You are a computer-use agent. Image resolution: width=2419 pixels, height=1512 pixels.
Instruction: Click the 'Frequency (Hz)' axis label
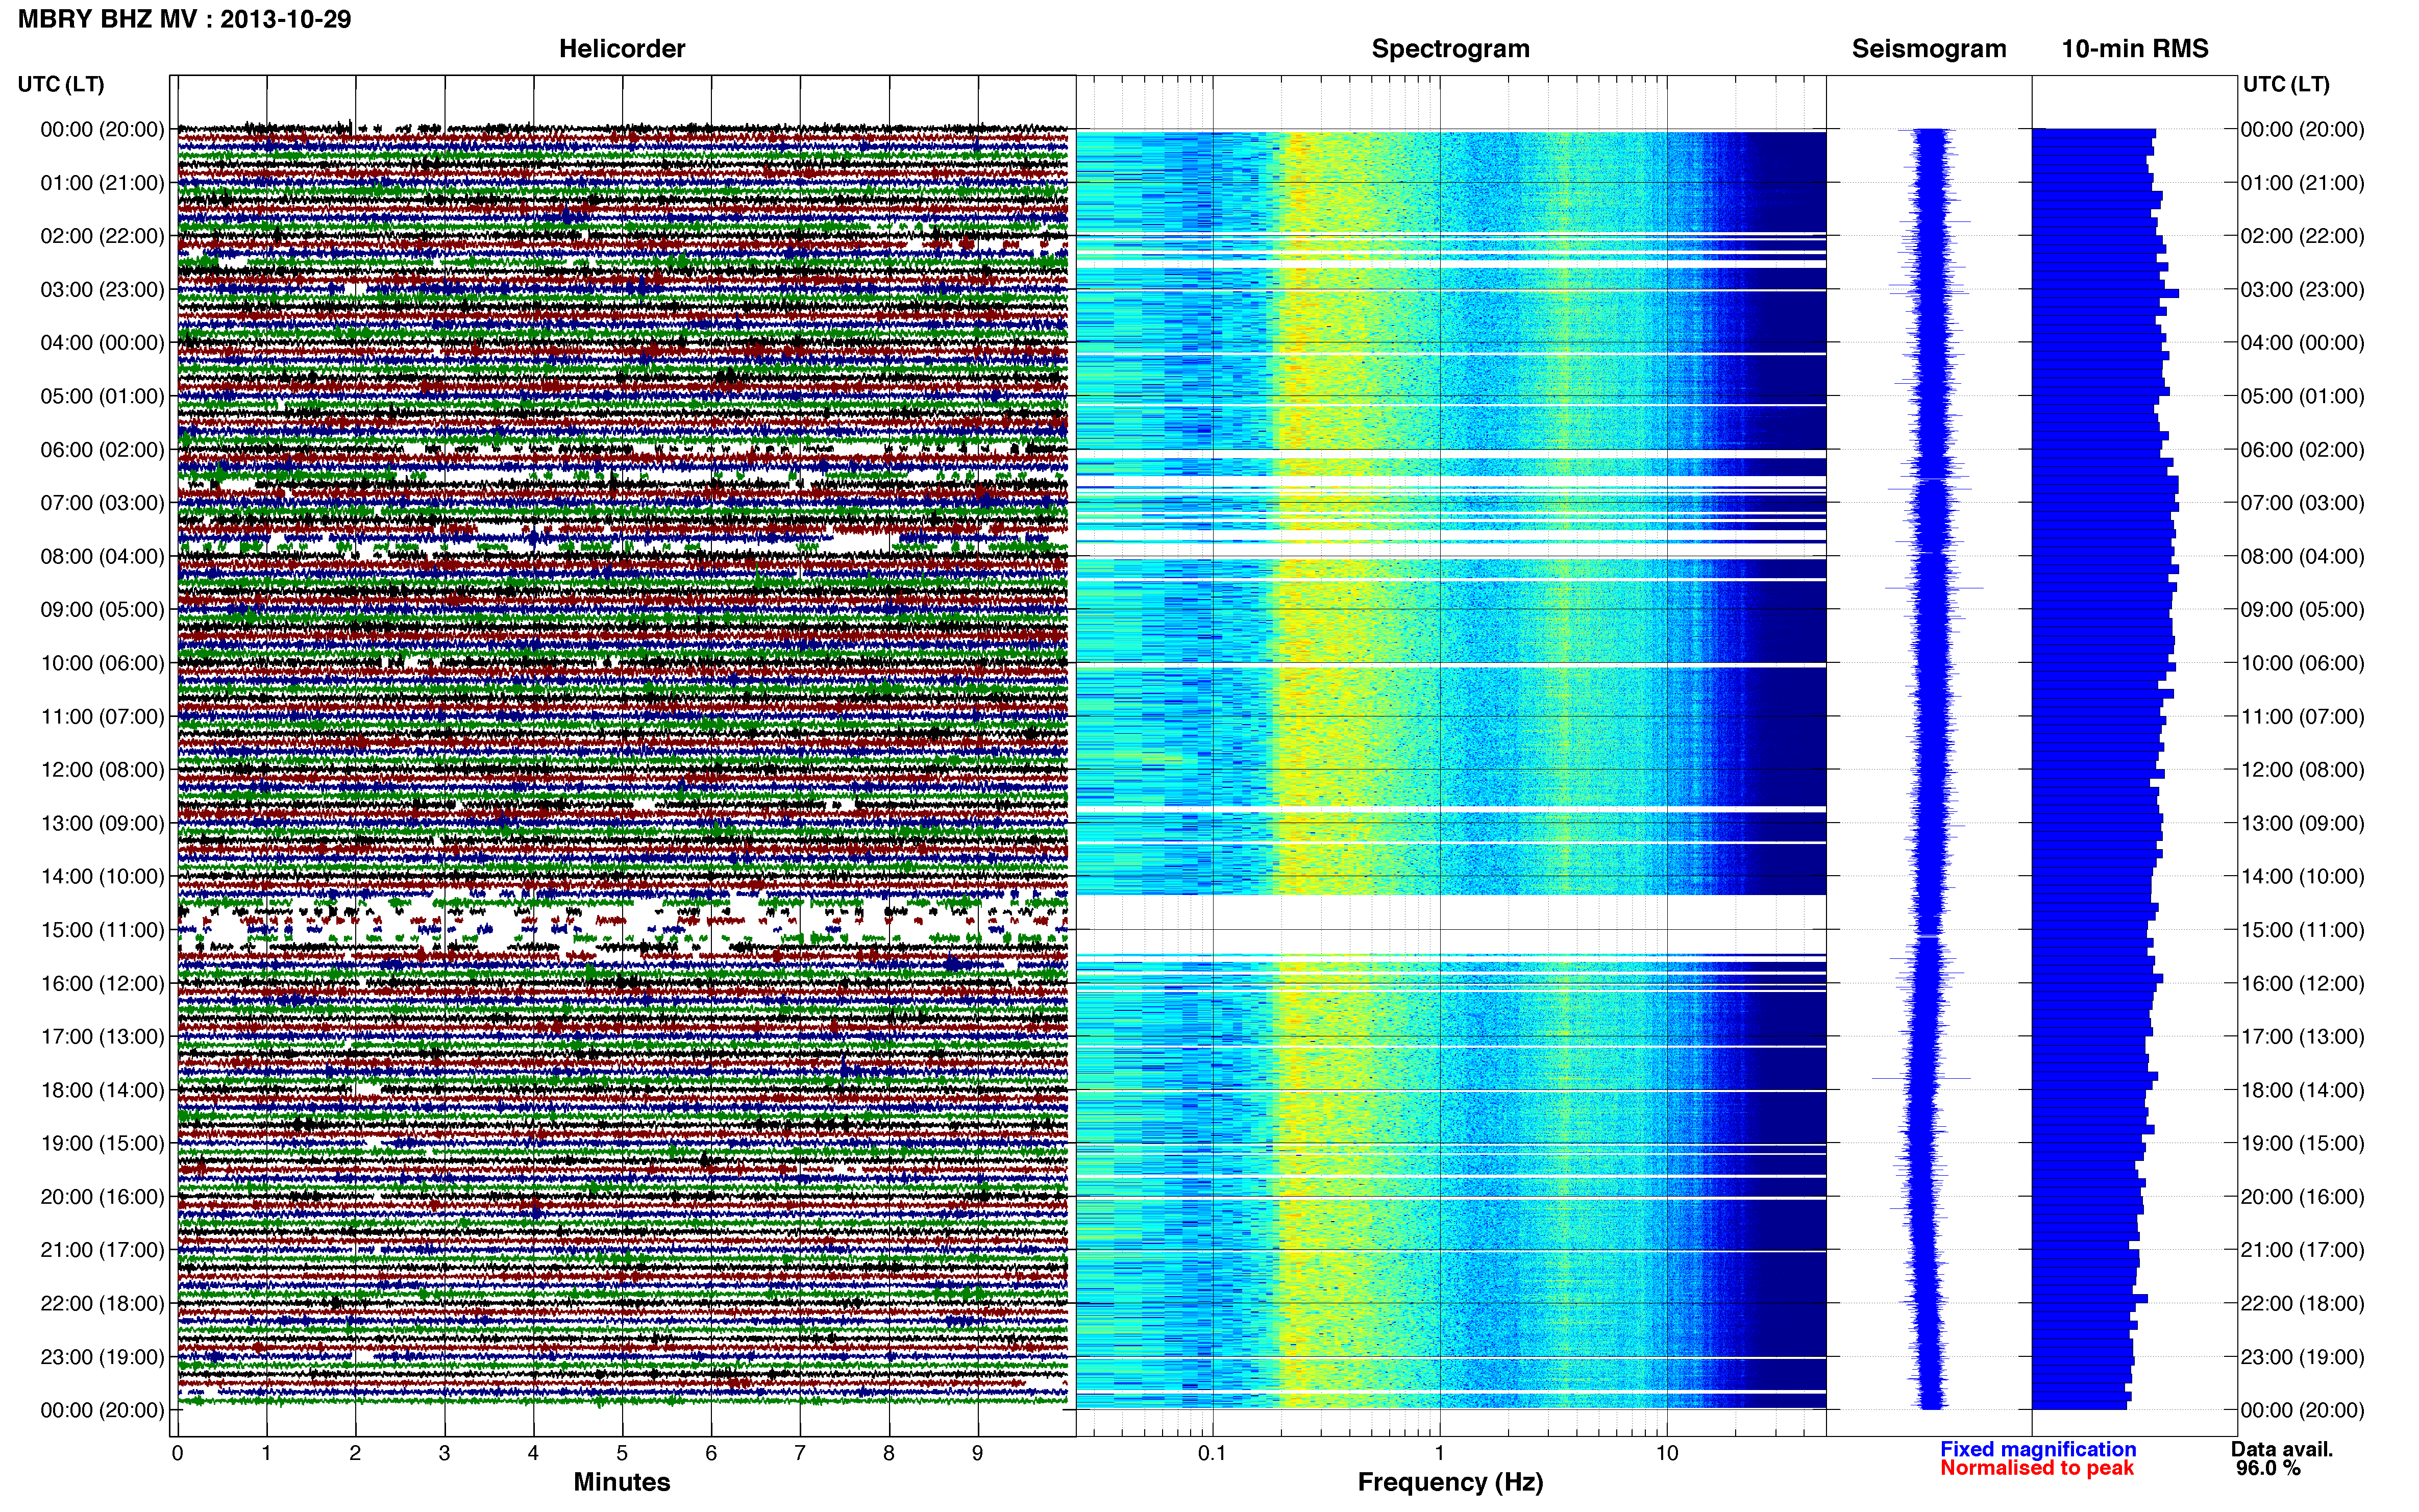pyautogui.click(x=1450, y=1482)
